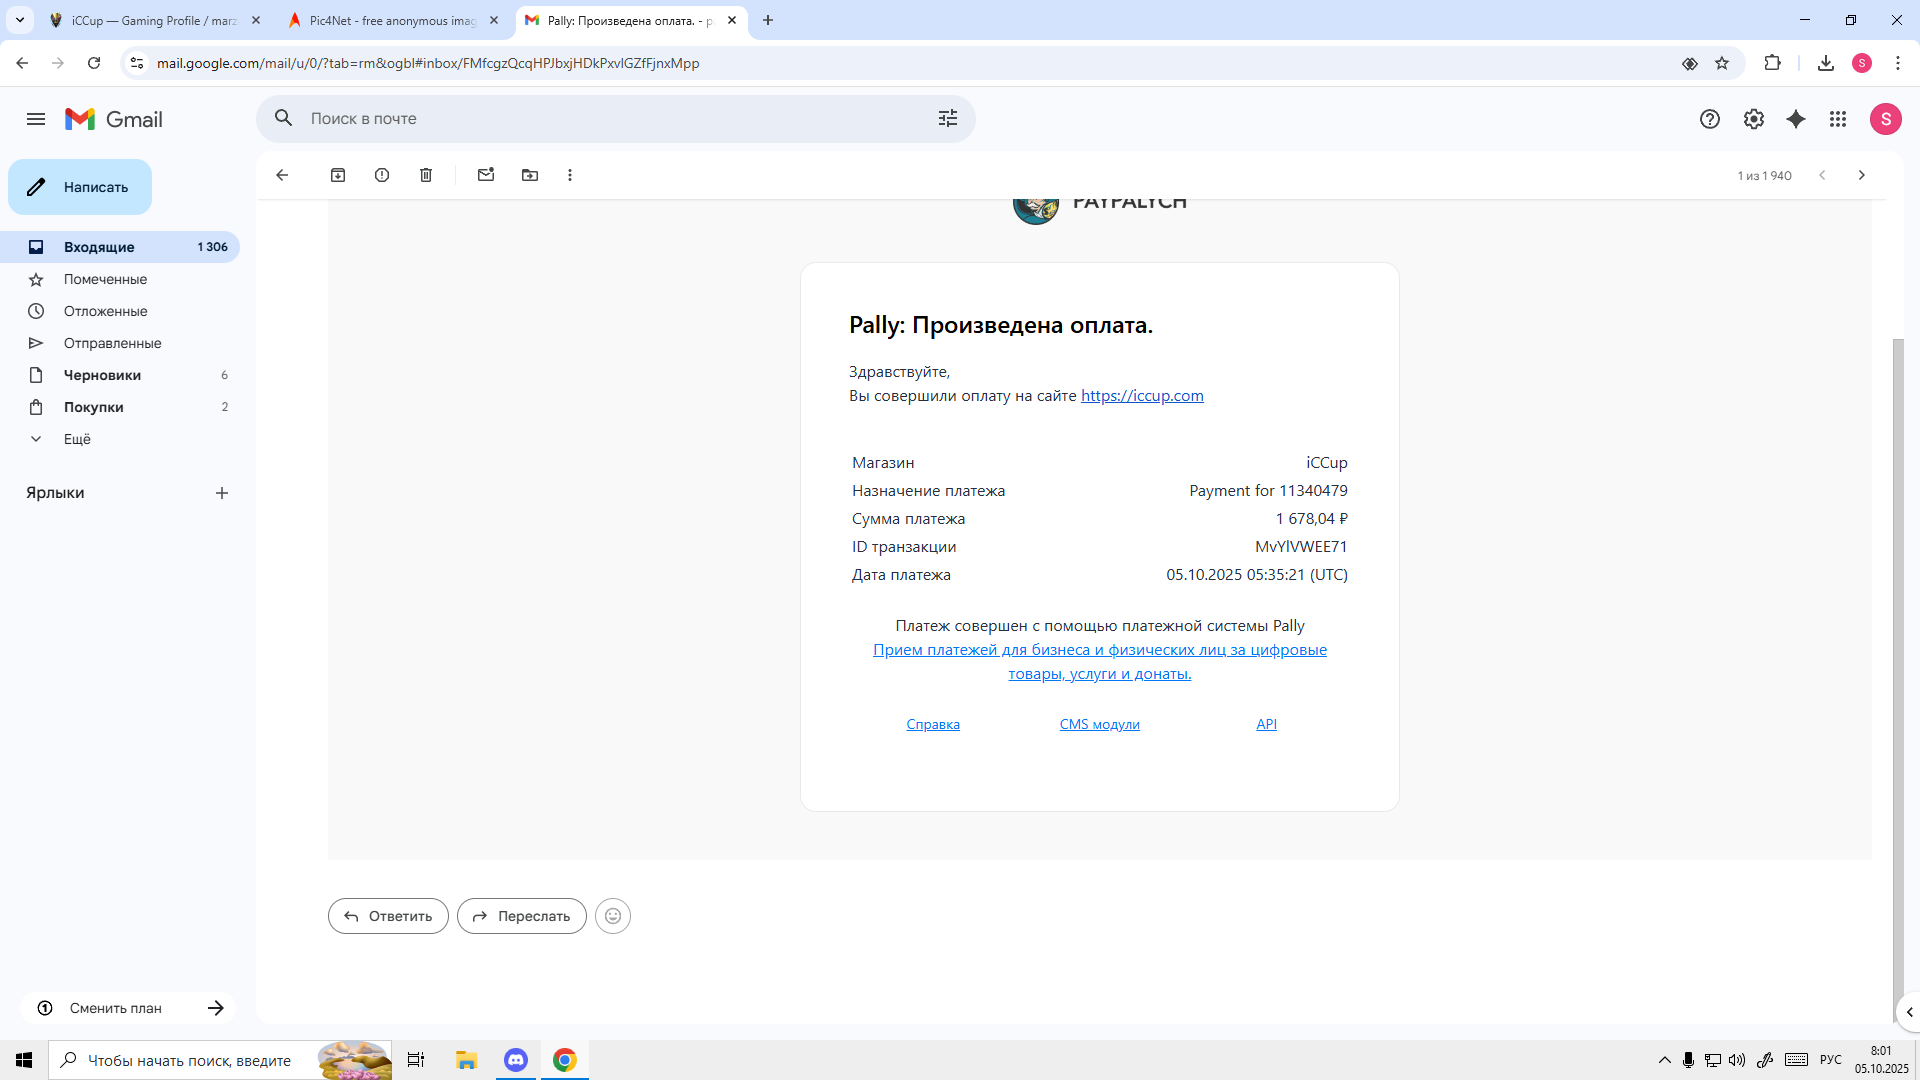Mark email as unread icon
Screen dimensions: 1920x1080
[486, 175]
